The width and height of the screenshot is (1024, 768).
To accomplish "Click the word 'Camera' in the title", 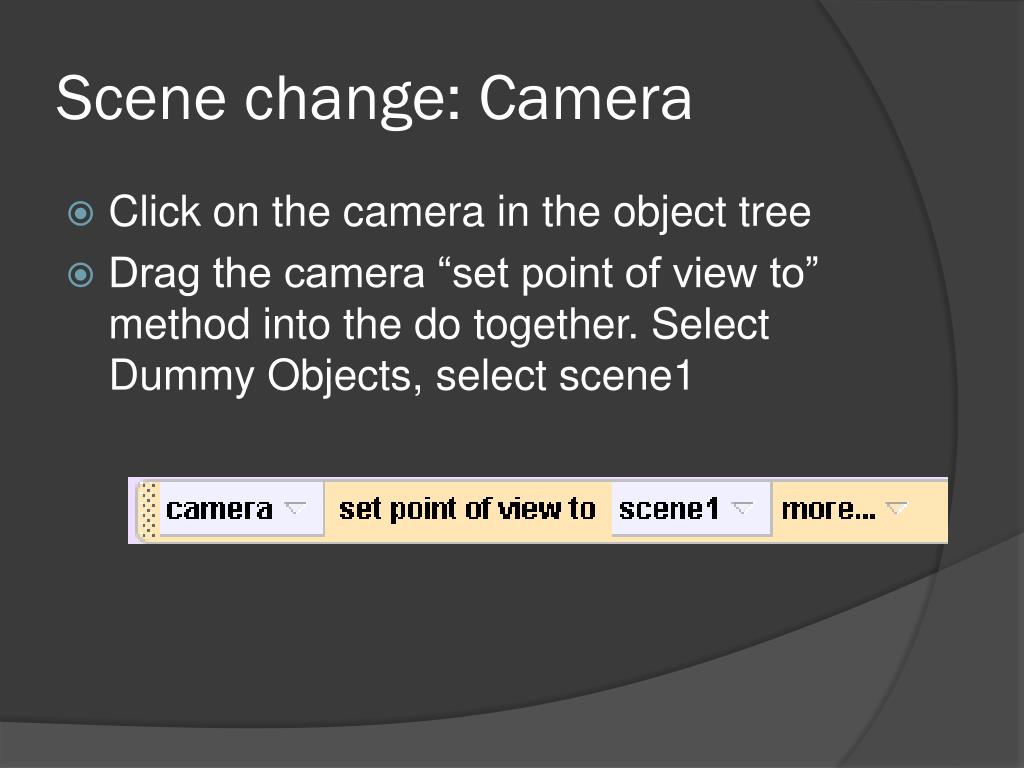I will tap(585, 99).
